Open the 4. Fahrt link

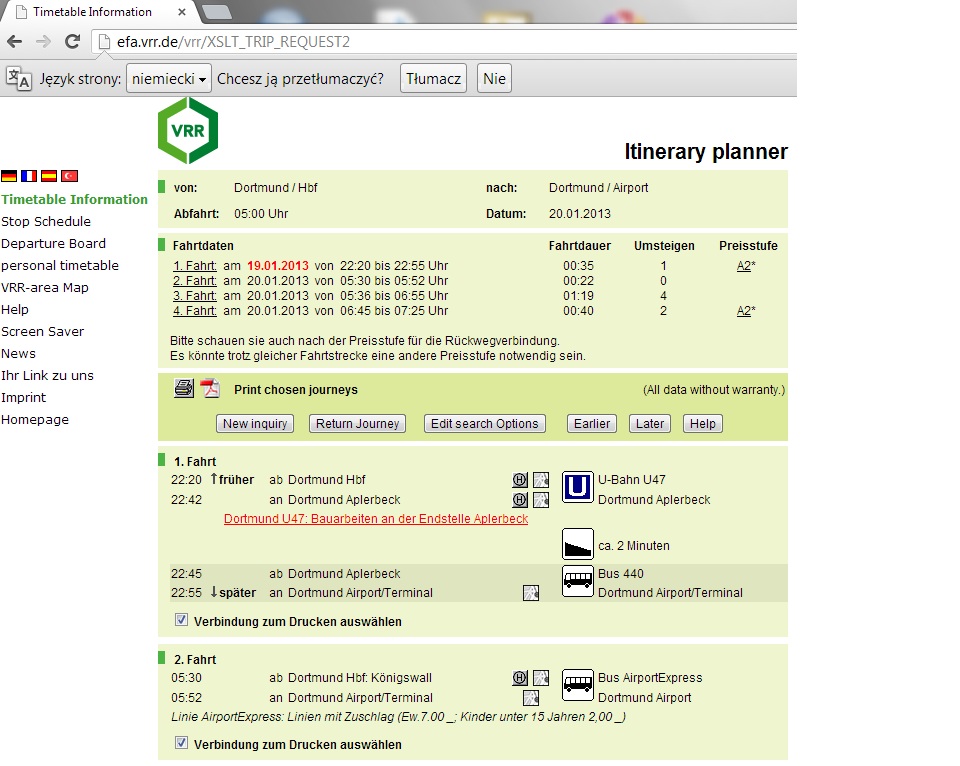tap(195, 310)
